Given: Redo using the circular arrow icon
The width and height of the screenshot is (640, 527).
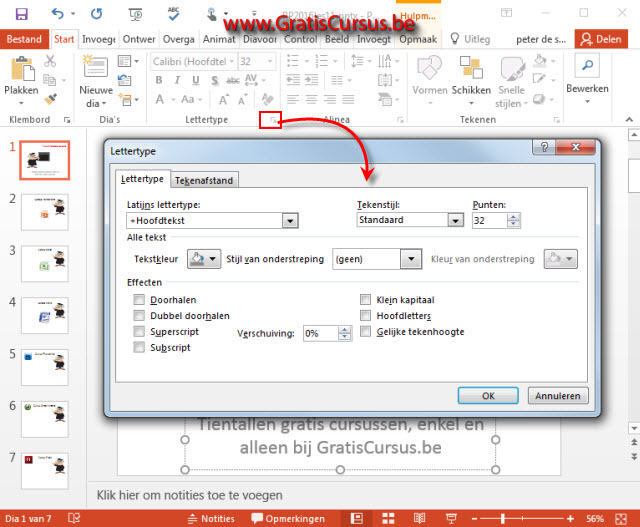Looking at the screenshot, I should coord(96,14).
